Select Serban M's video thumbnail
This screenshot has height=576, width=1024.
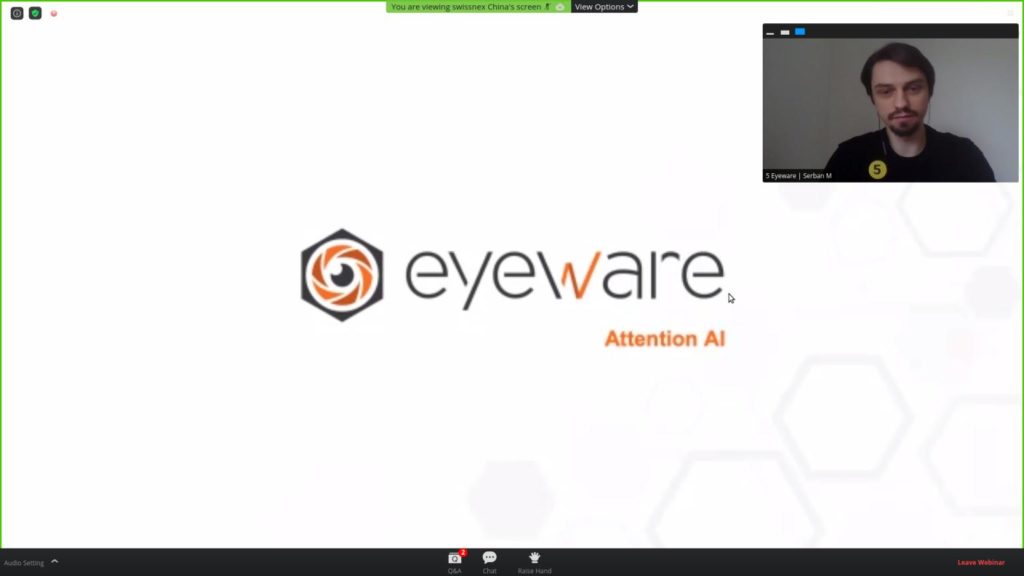[x=890, y=110]
